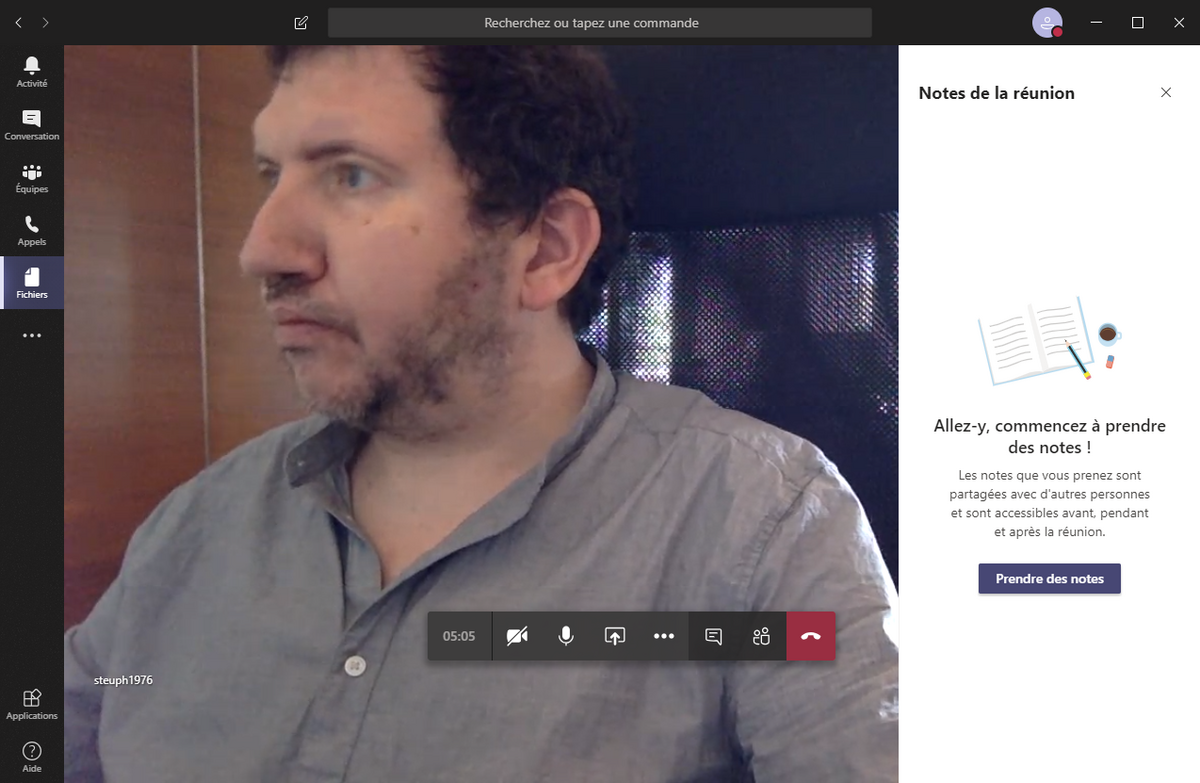Start a new chat via compose icon

click(301, 22)
